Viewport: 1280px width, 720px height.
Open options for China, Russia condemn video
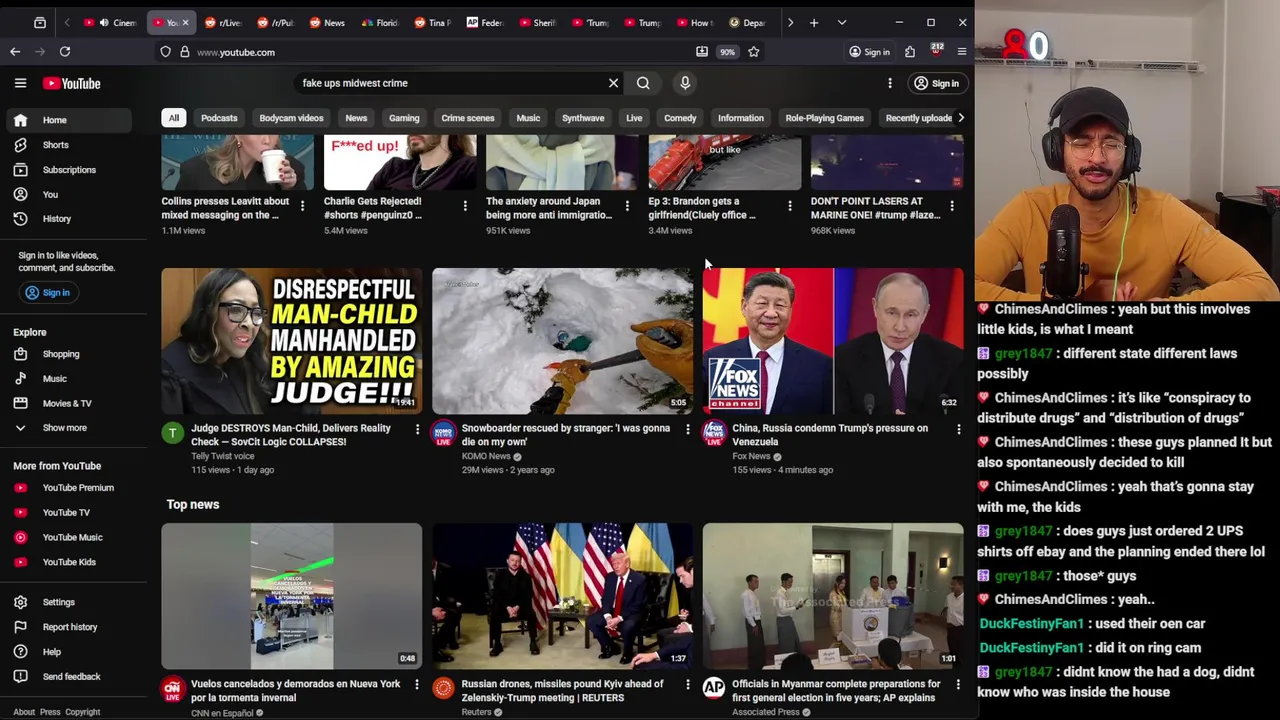[958, 429]
